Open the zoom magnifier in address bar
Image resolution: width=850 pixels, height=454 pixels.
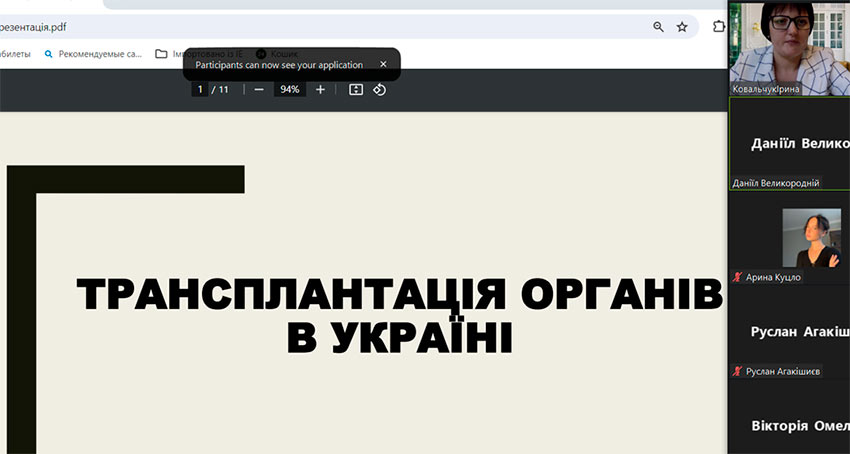658,27
